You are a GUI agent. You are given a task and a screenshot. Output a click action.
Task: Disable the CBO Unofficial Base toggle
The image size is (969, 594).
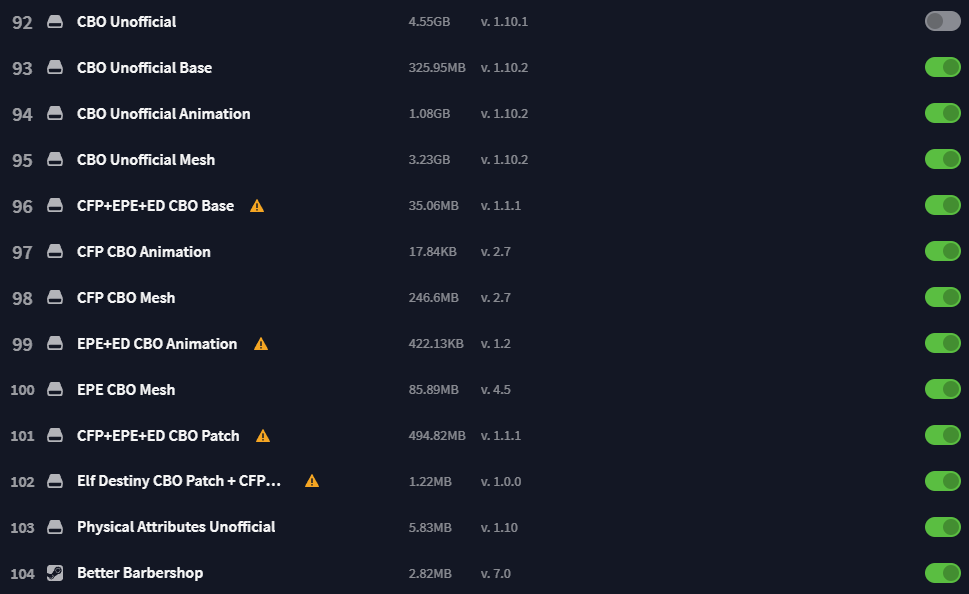click(x=942, y=67)
